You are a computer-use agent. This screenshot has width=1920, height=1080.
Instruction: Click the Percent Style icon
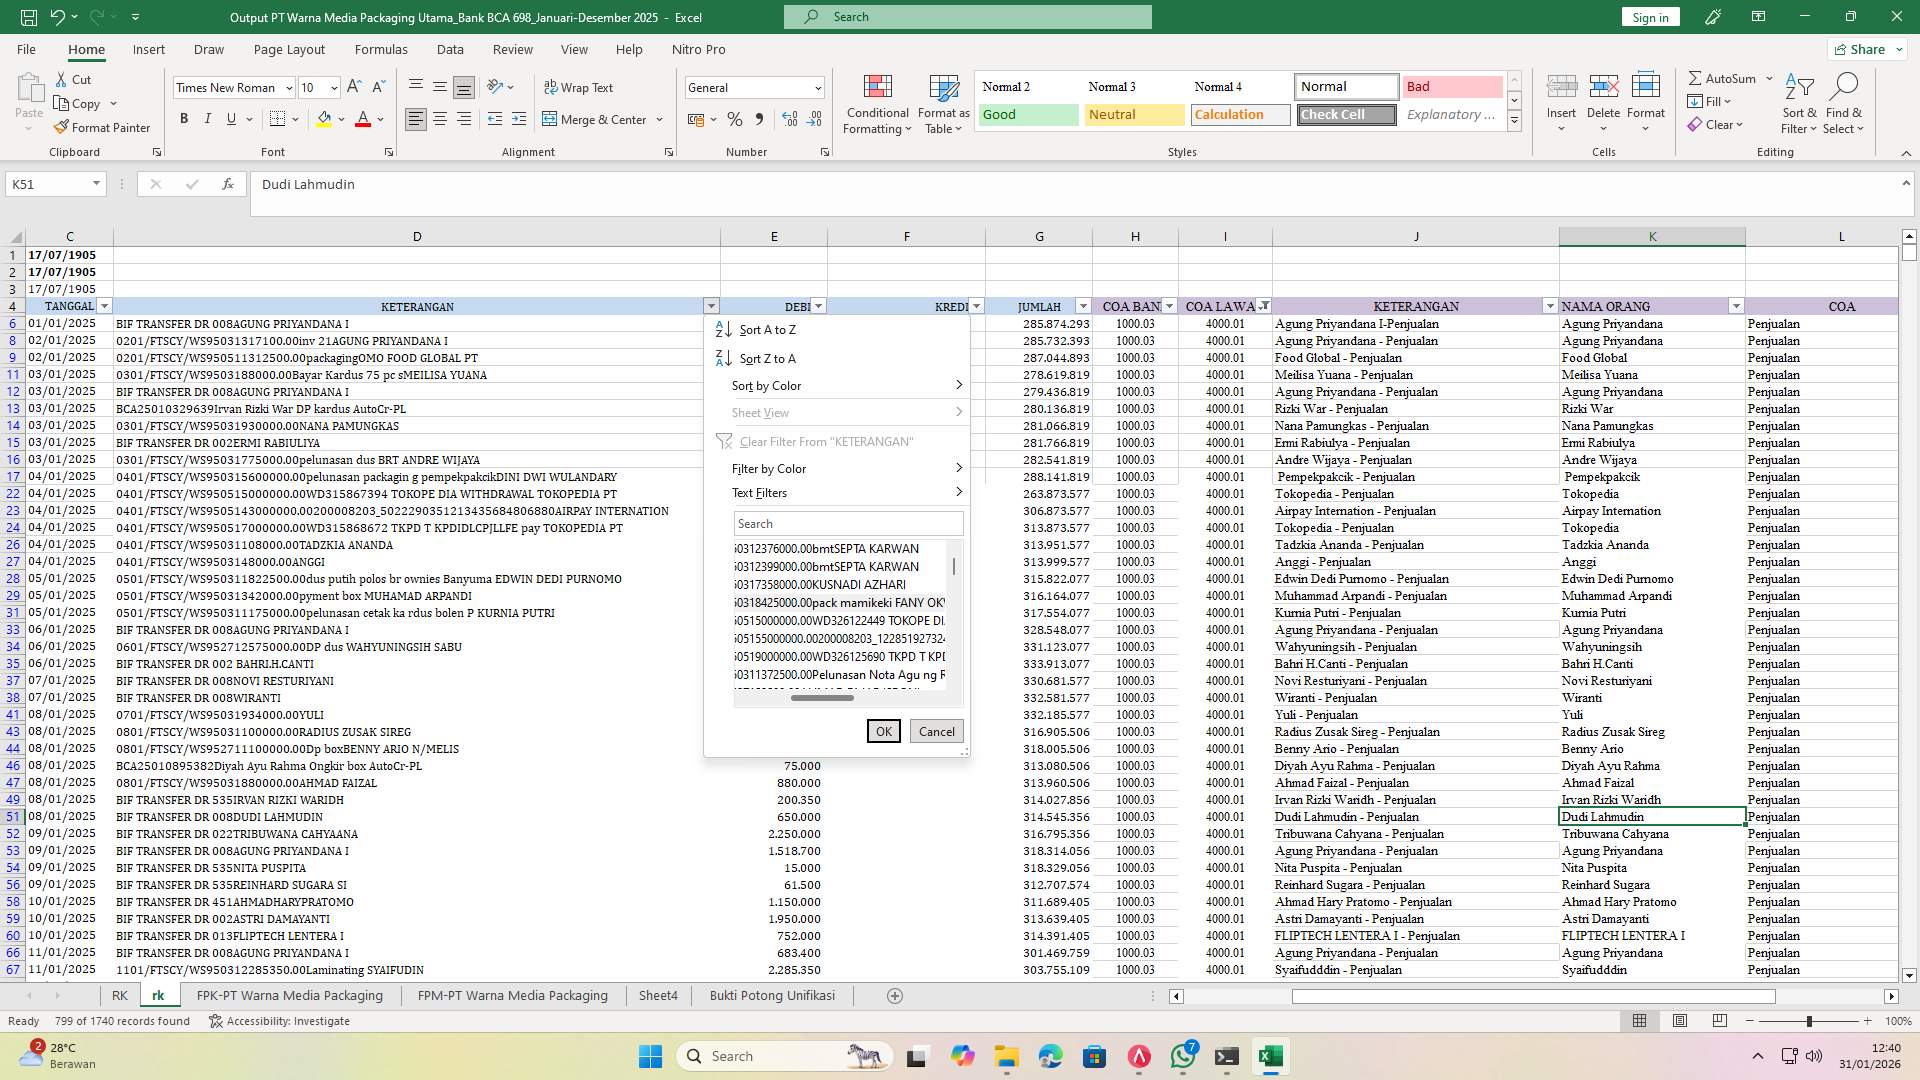tap(734, 119)
